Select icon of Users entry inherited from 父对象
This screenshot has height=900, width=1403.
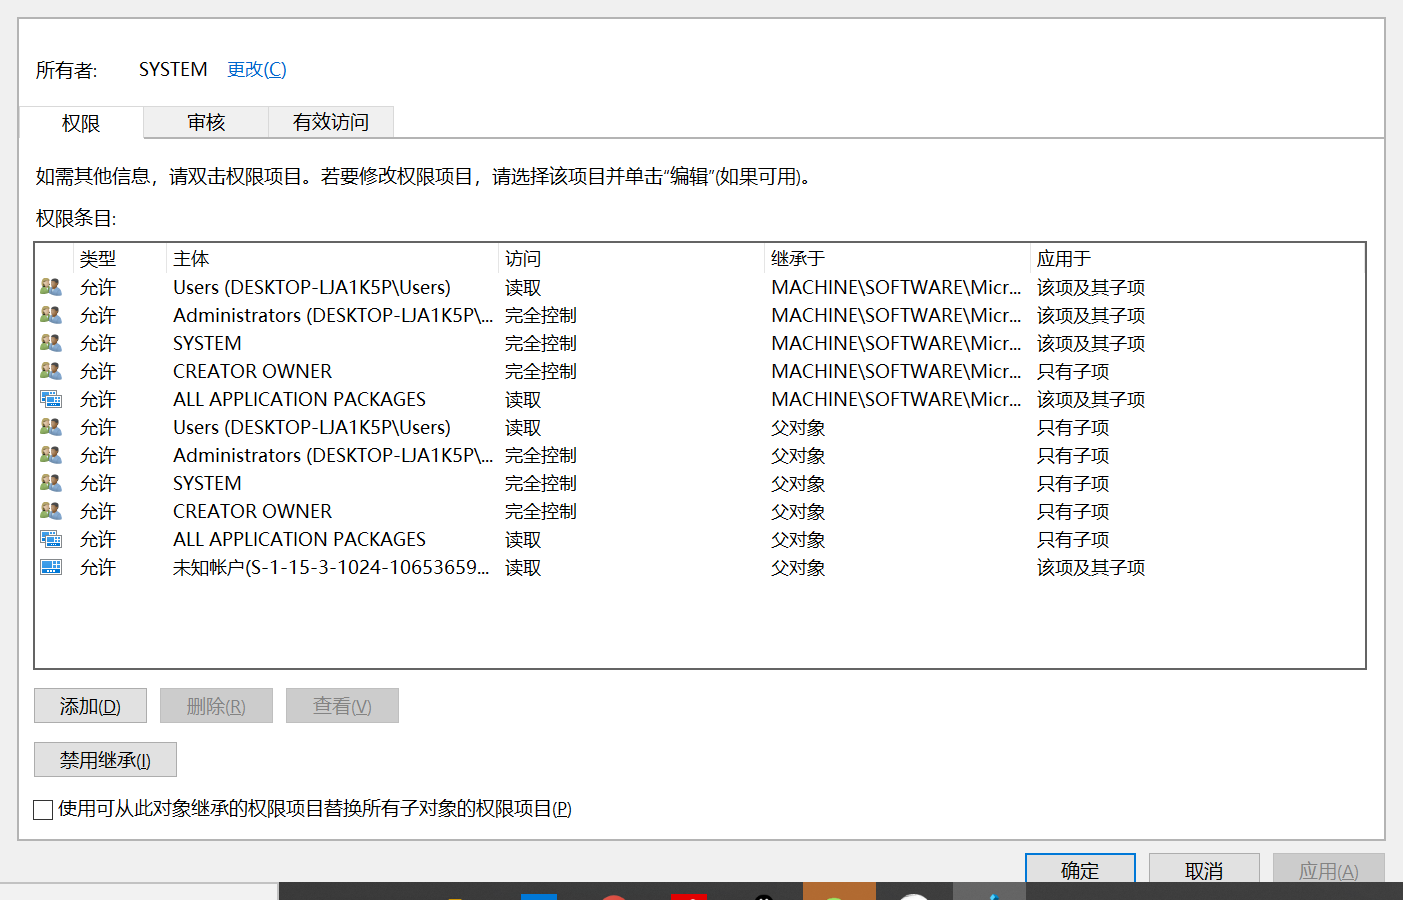tap(51, 427)
